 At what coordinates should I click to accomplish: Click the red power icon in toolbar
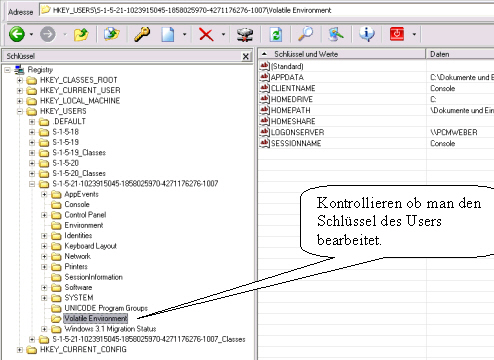pyautogui.click(x=397, y=34)
